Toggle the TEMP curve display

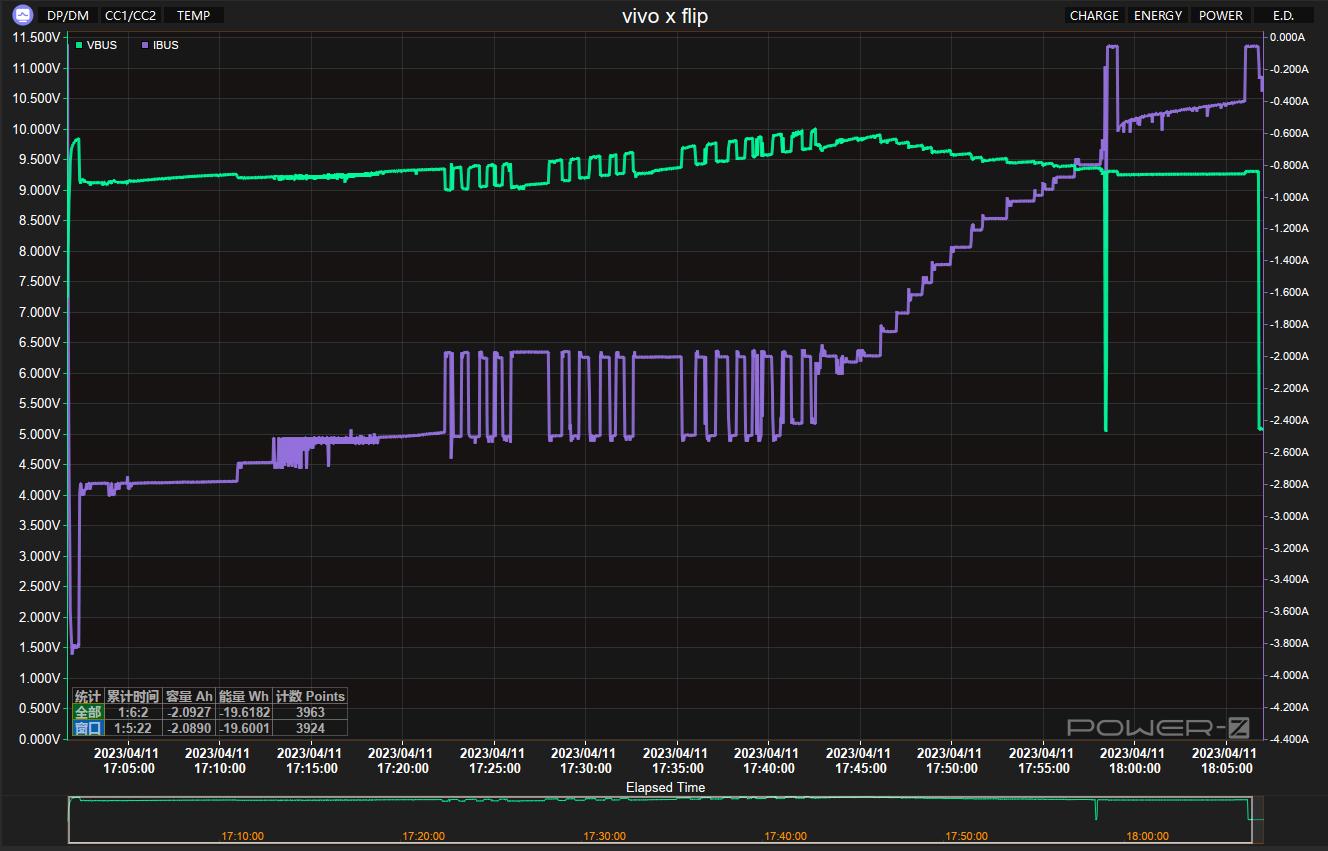(193, 16)
